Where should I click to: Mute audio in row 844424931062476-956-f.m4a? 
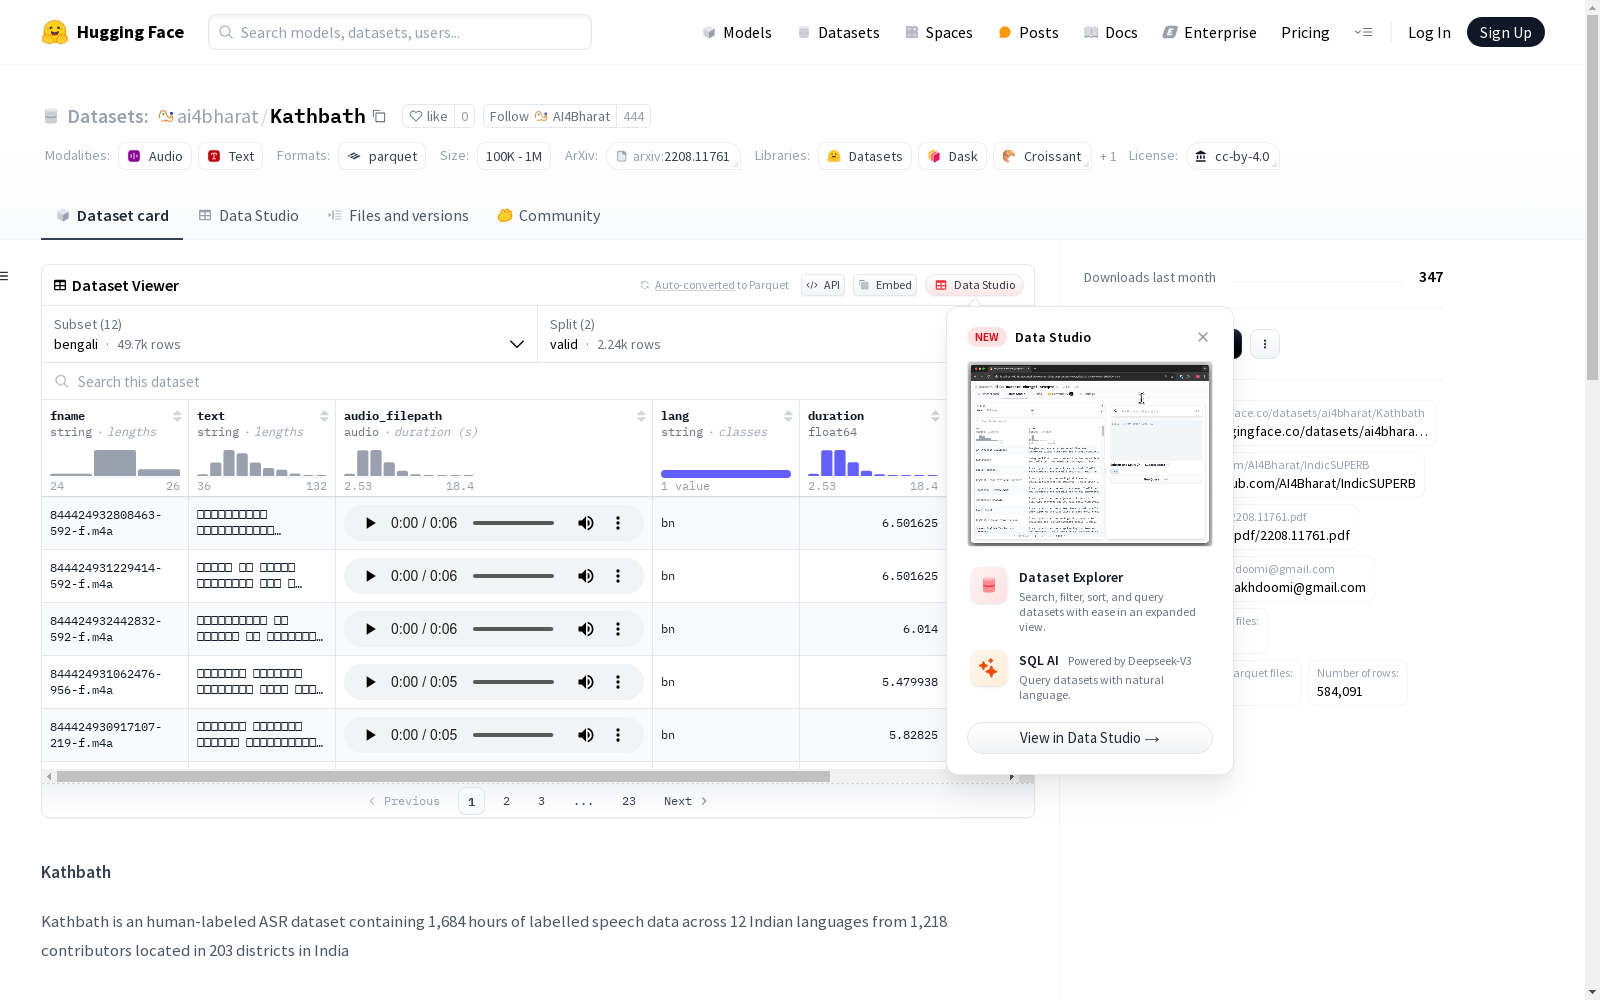coord(586,682)
